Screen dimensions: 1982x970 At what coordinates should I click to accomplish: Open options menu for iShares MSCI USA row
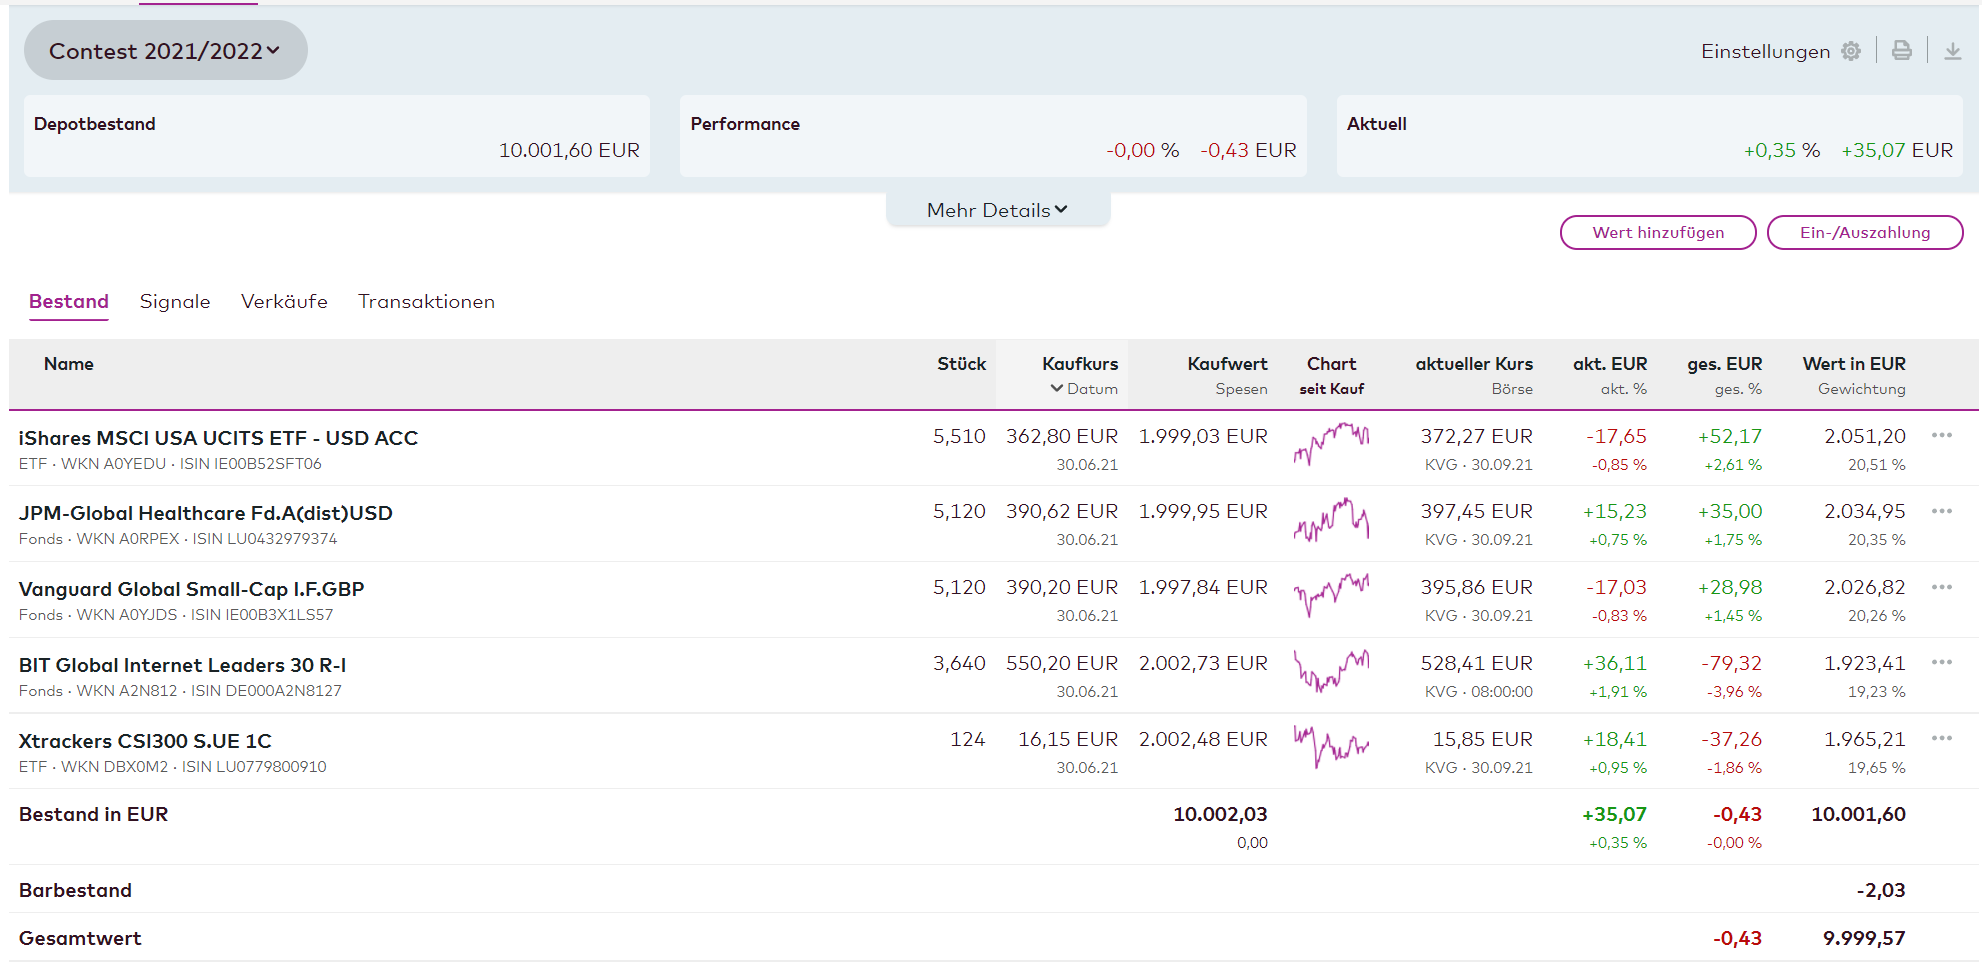(1941, 436)
